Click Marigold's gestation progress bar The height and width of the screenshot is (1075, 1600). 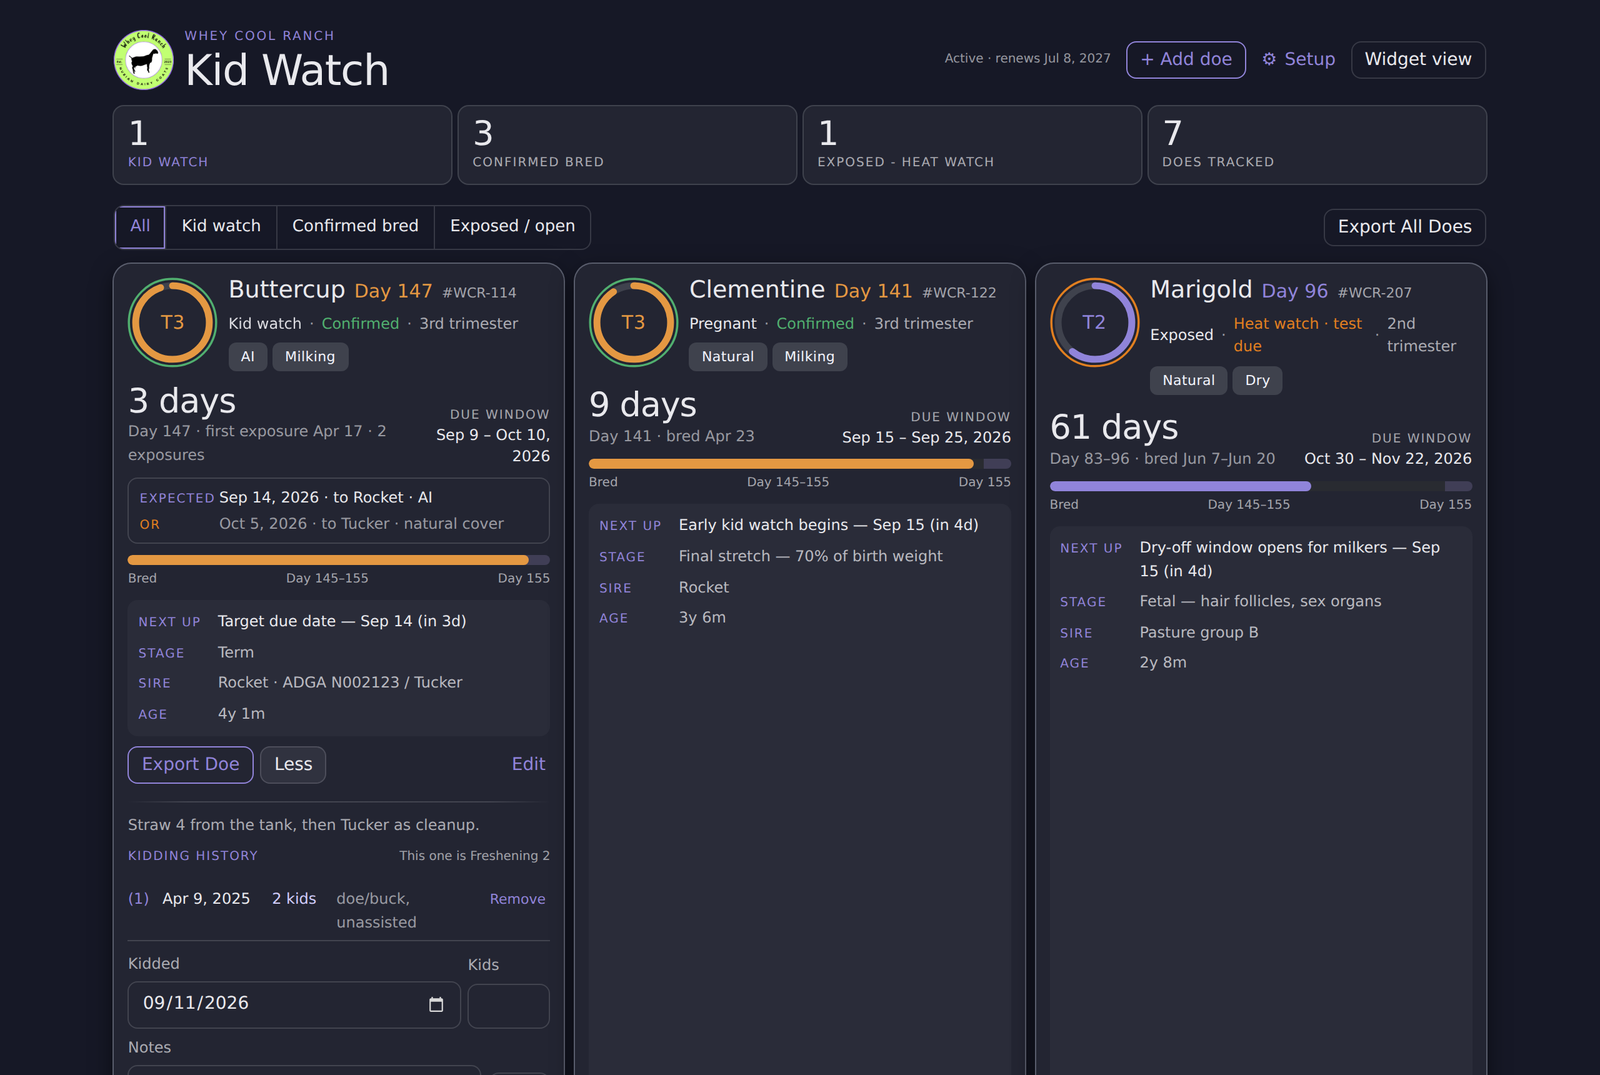coord(1261,486)
